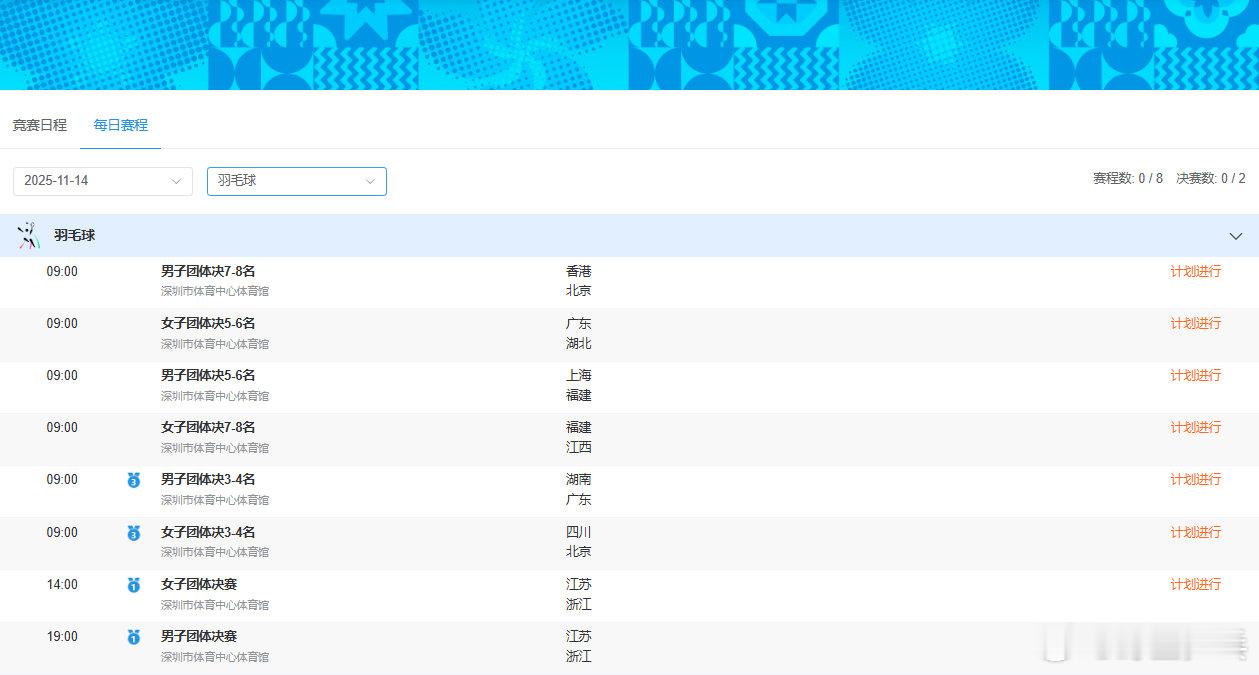Open the 2025-11-14 date dropdown
1259x675 pixels.
(103, 181)
